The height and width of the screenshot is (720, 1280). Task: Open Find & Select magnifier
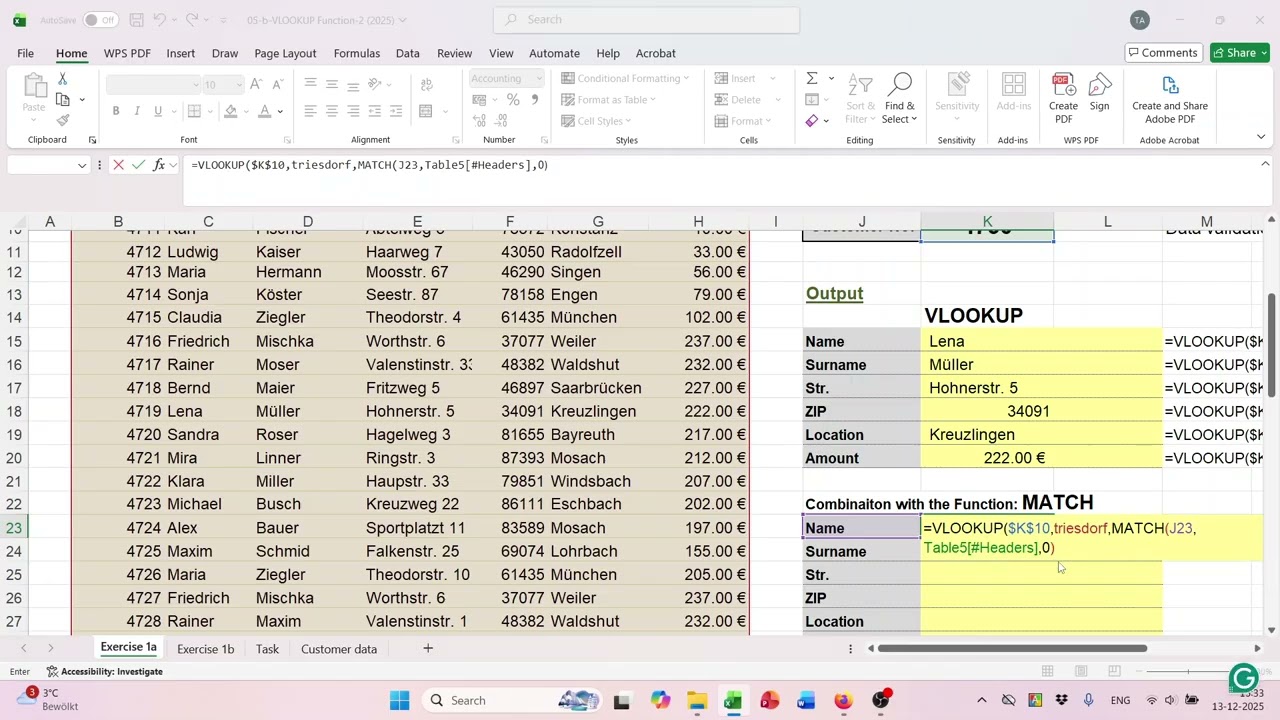click(x=899, y=98)
